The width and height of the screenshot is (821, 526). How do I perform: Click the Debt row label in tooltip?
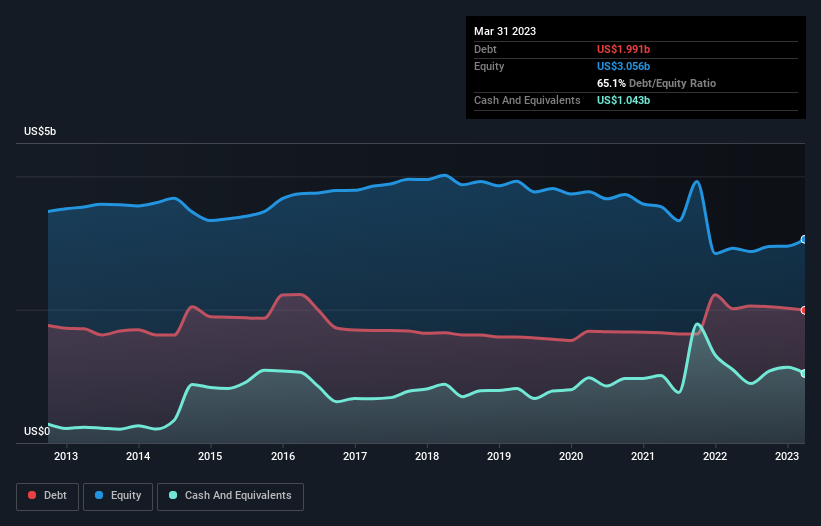[x=485, y=49]
